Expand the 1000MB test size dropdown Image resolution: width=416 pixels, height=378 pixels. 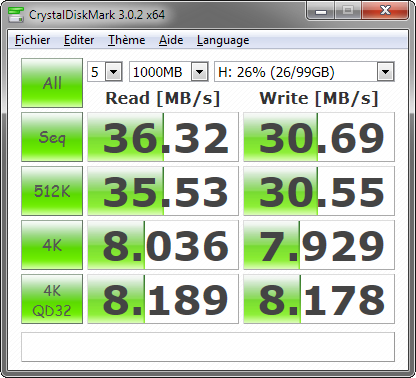169,72
